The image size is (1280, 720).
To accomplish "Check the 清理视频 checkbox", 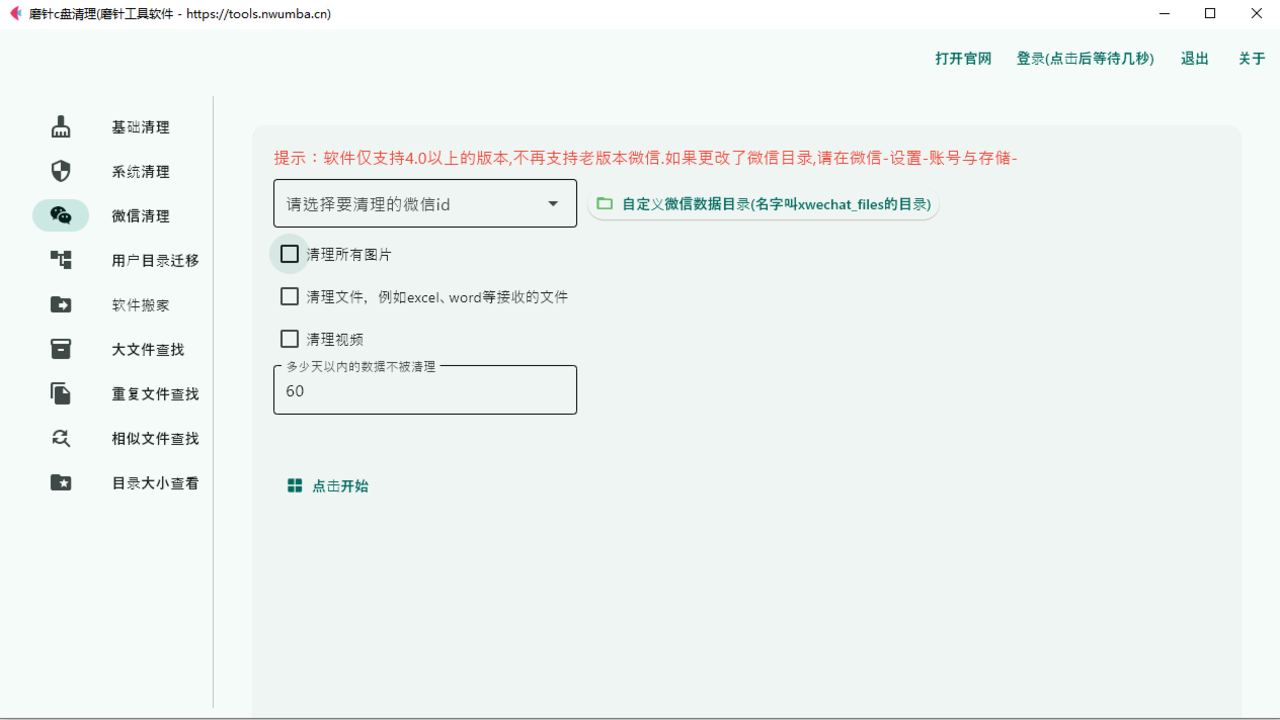I will pyautogui.click(x=290, y=339).
